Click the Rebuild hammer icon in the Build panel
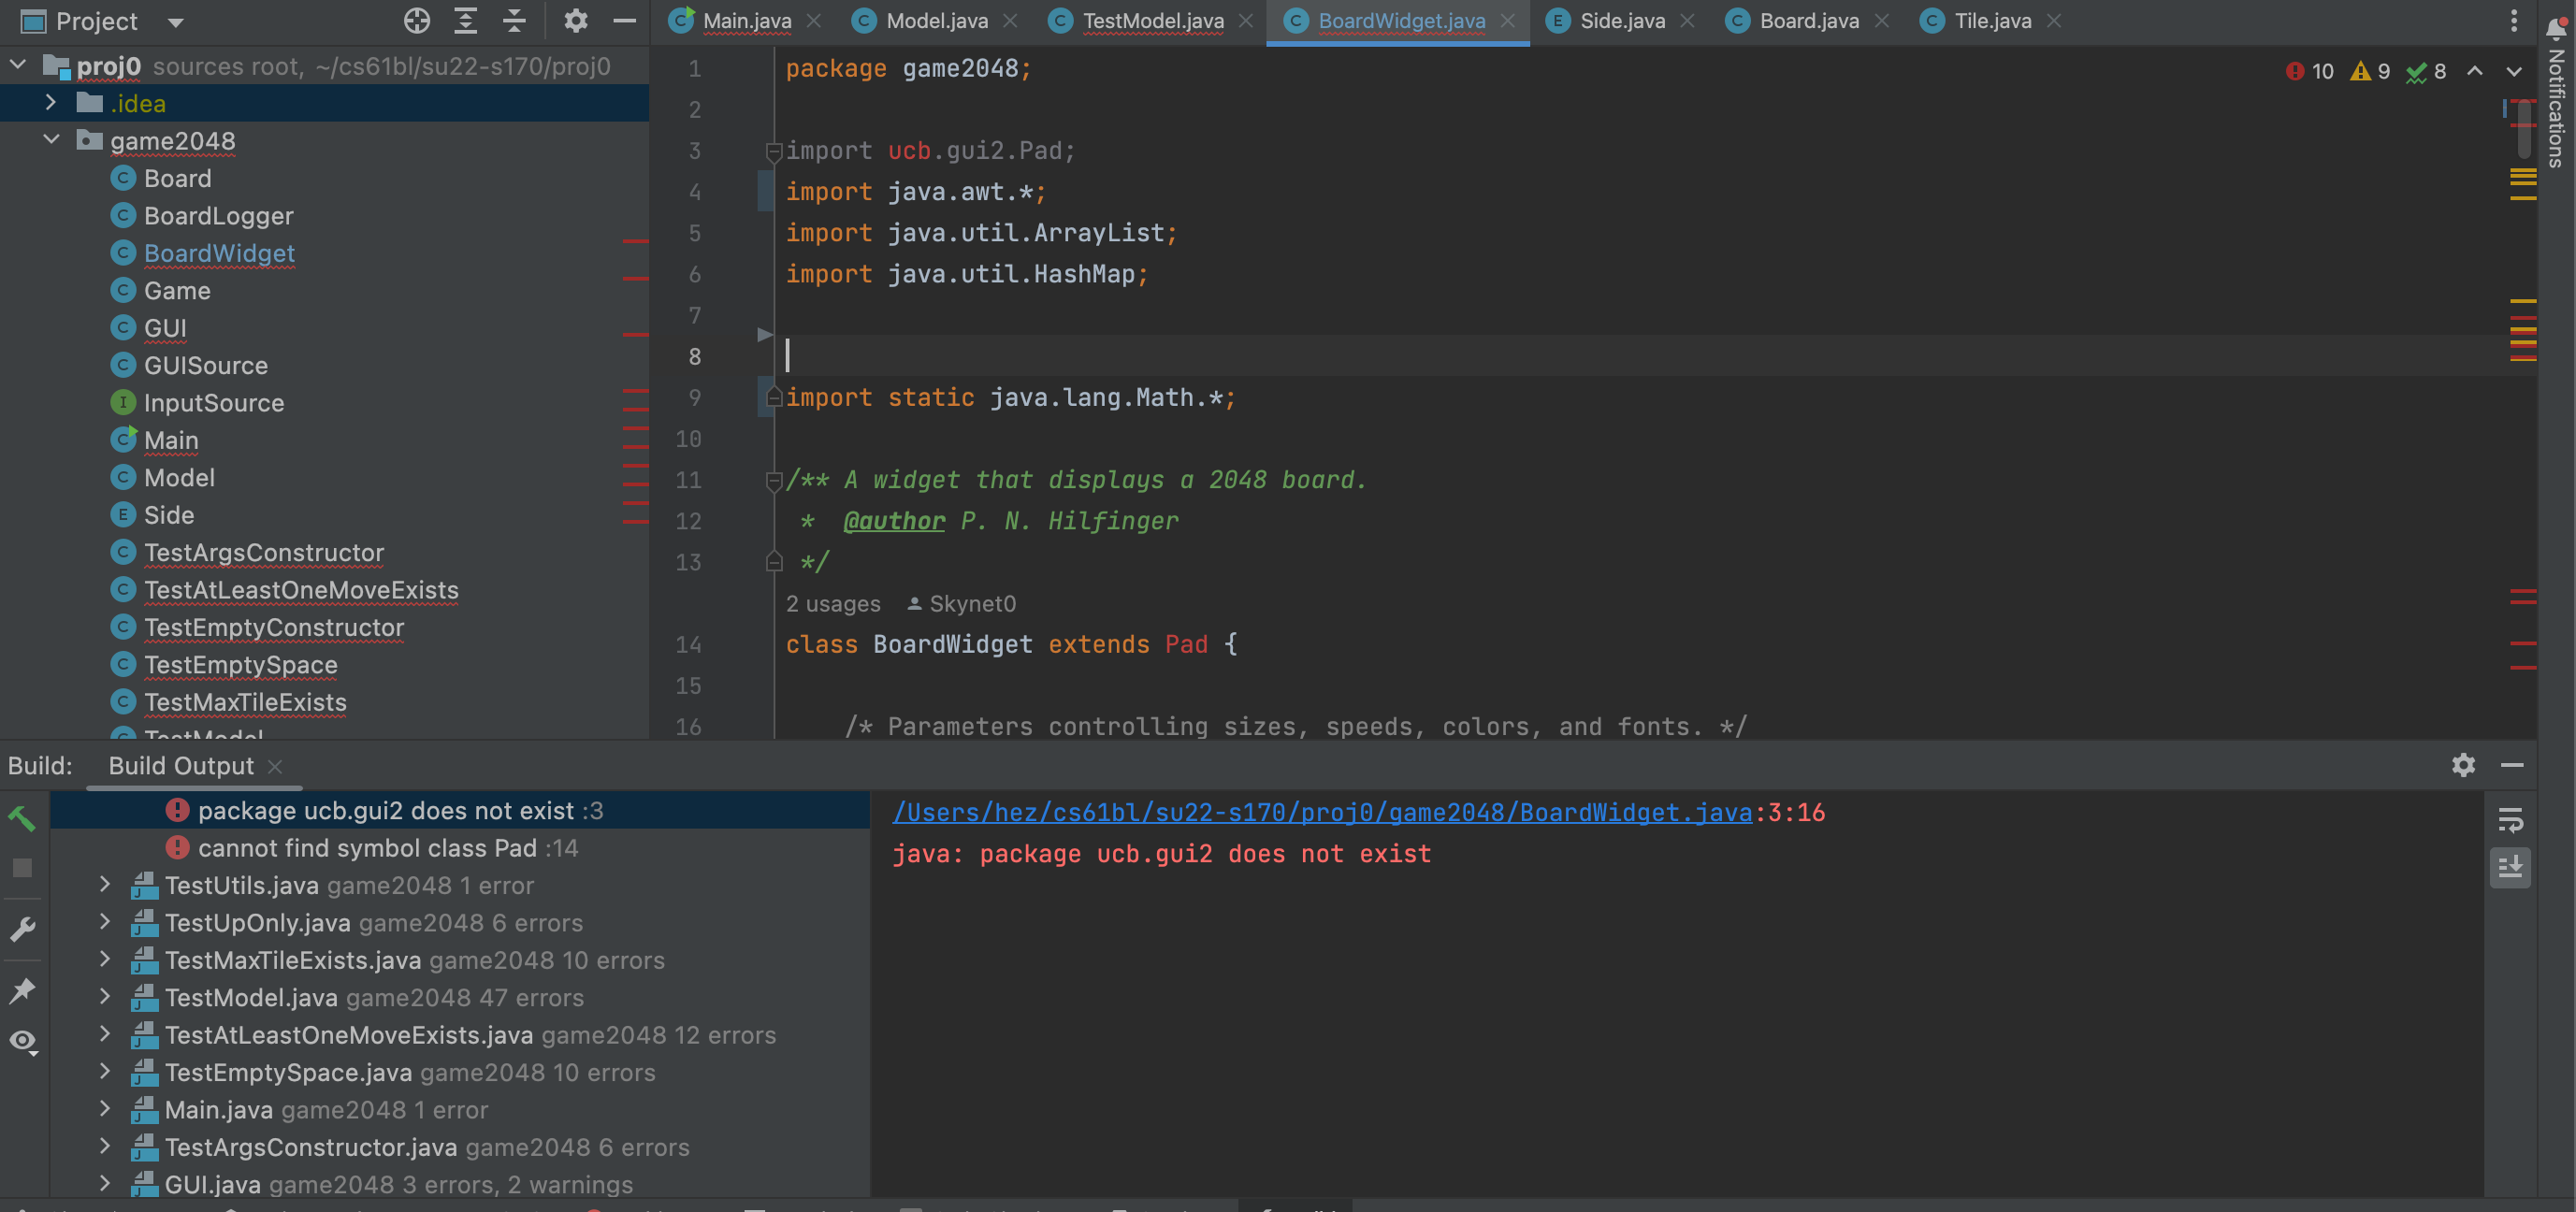Screen dimensions: 2576x1212 22,818
